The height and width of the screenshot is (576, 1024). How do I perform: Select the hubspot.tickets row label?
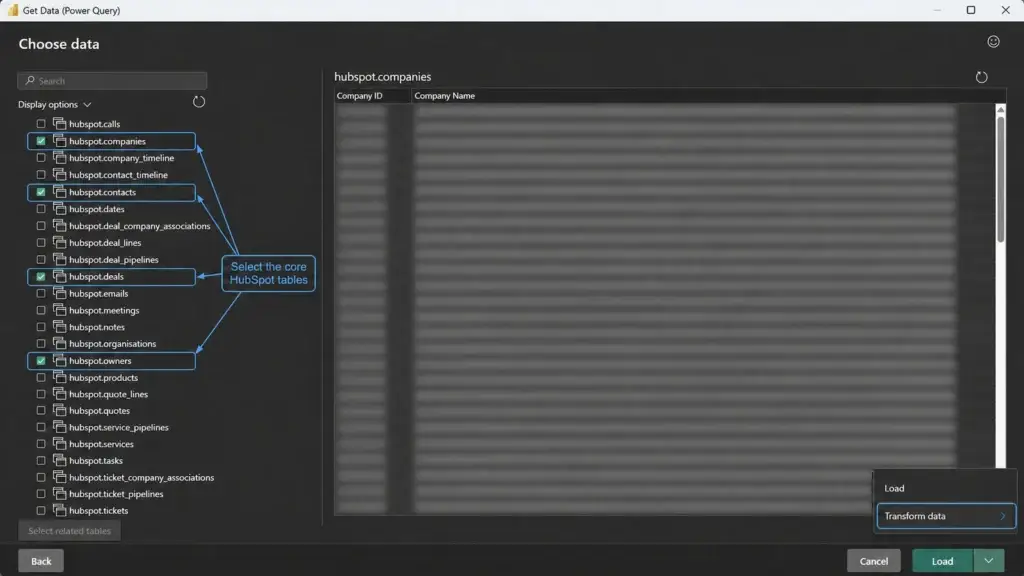click(99, 511)
